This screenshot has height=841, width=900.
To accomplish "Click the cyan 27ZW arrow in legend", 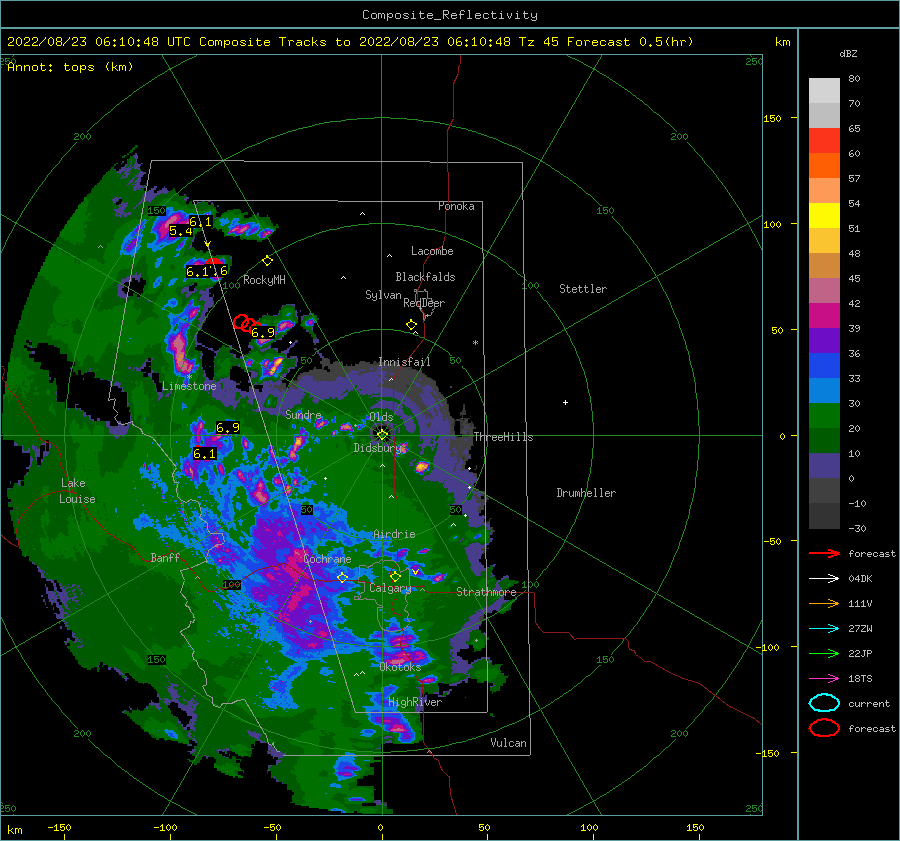I will (x=824, y=628).
